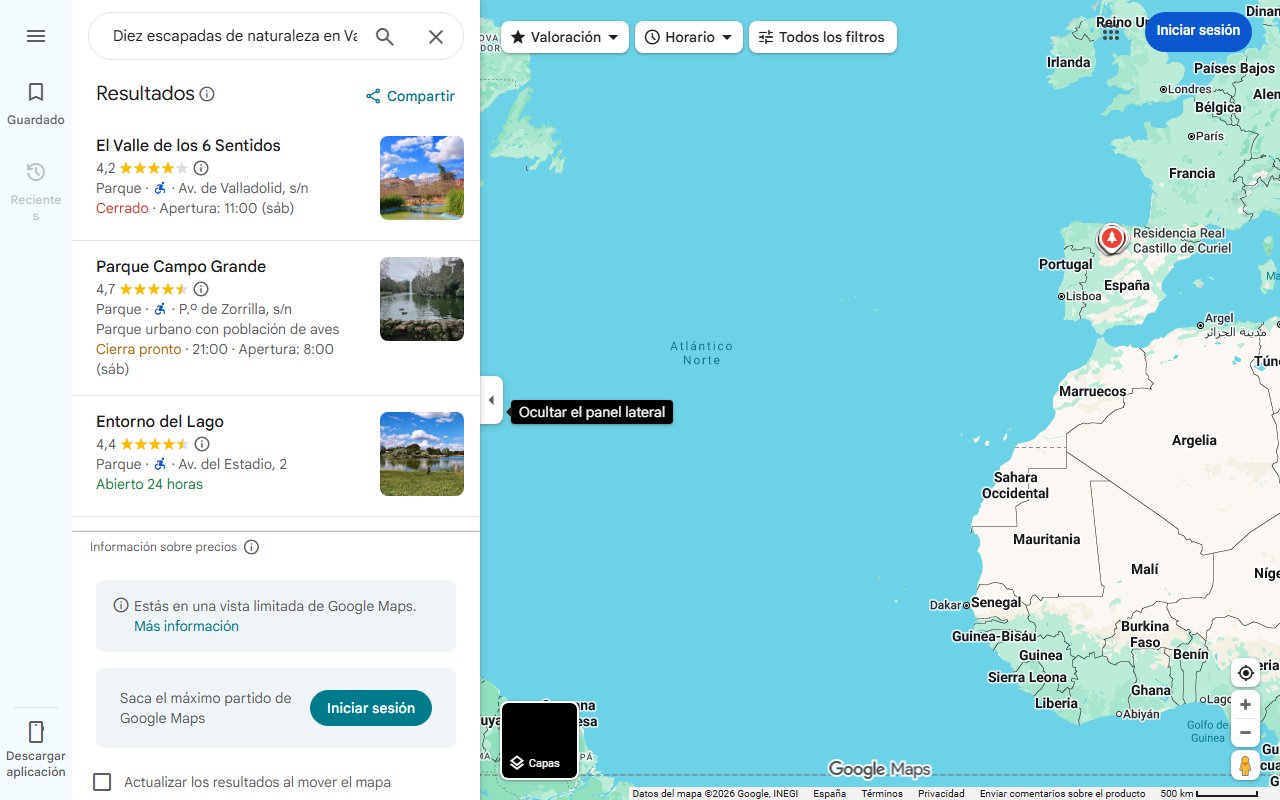Open the Más información link
Screen dimensions: 1280x800
tap(186, 625)
